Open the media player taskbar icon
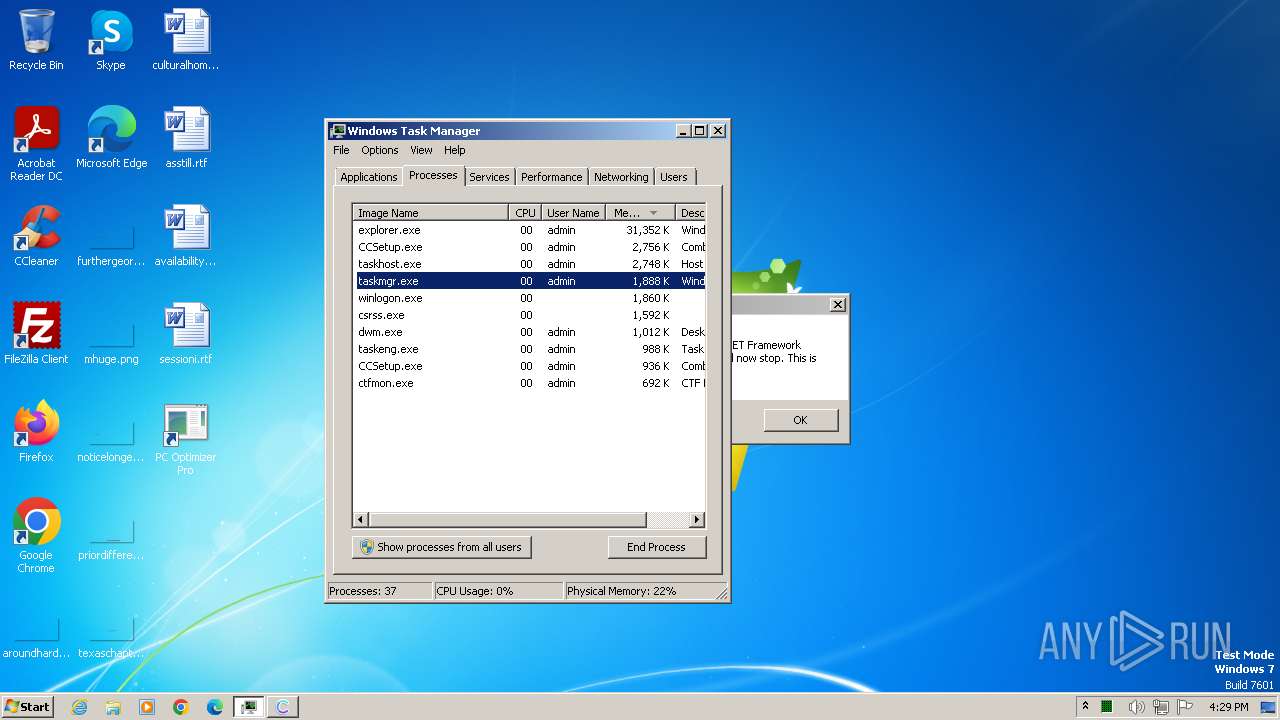Viewport: 1280px width, 720px height. click(147, 707)
